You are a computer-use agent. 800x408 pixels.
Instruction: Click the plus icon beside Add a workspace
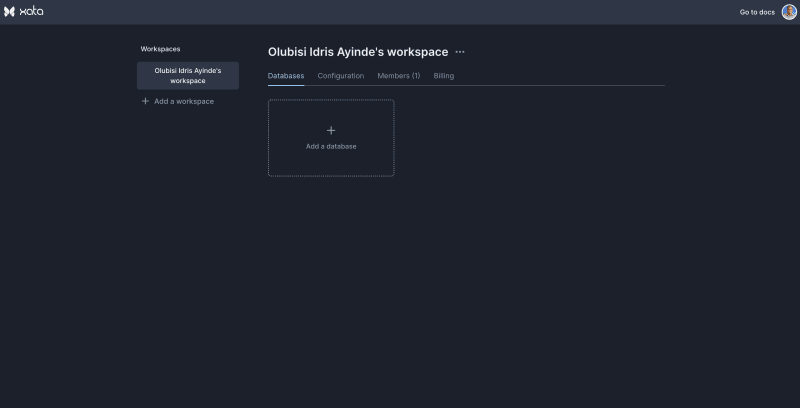[145, 101]
